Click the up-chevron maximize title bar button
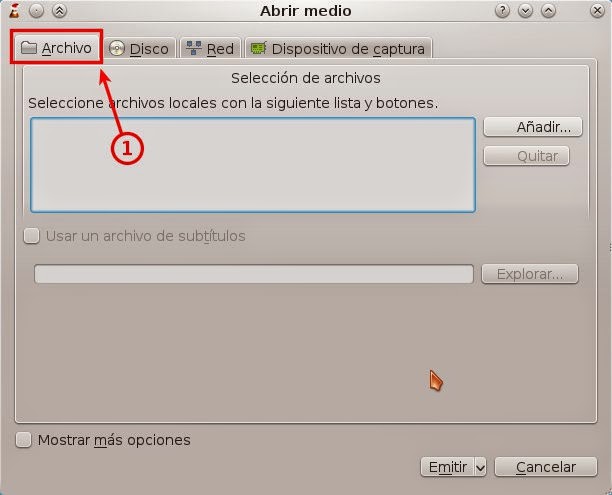This screenshot has height=495, width=612. 548,11
